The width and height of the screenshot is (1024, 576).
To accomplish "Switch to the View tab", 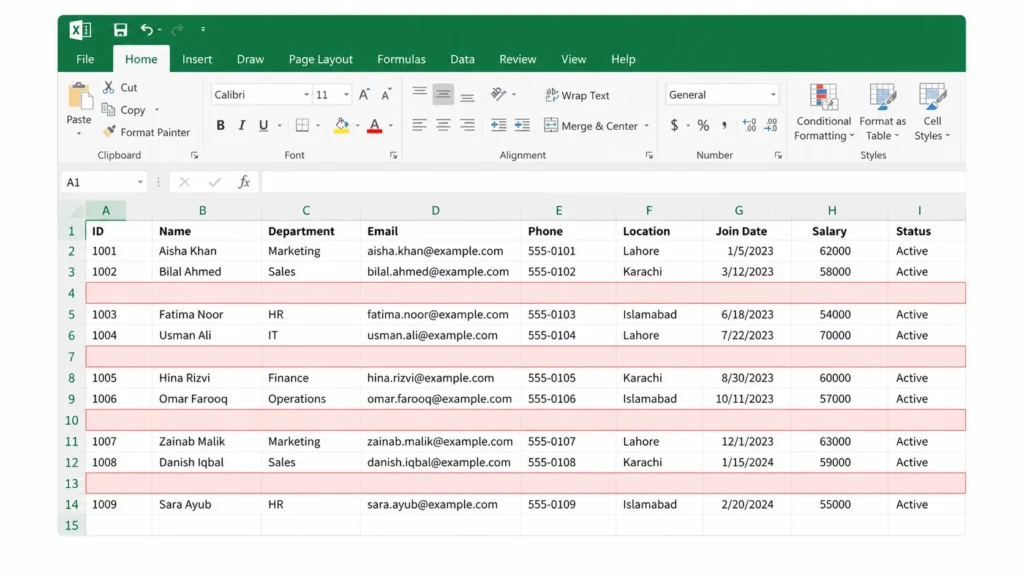I will (x=573, y=59).
